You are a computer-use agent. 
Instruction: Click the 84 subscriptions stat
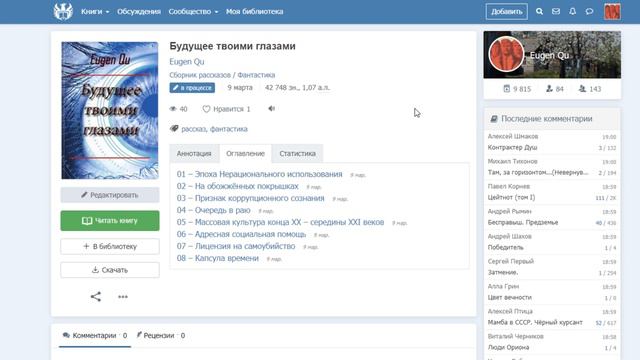pos(555,89)
